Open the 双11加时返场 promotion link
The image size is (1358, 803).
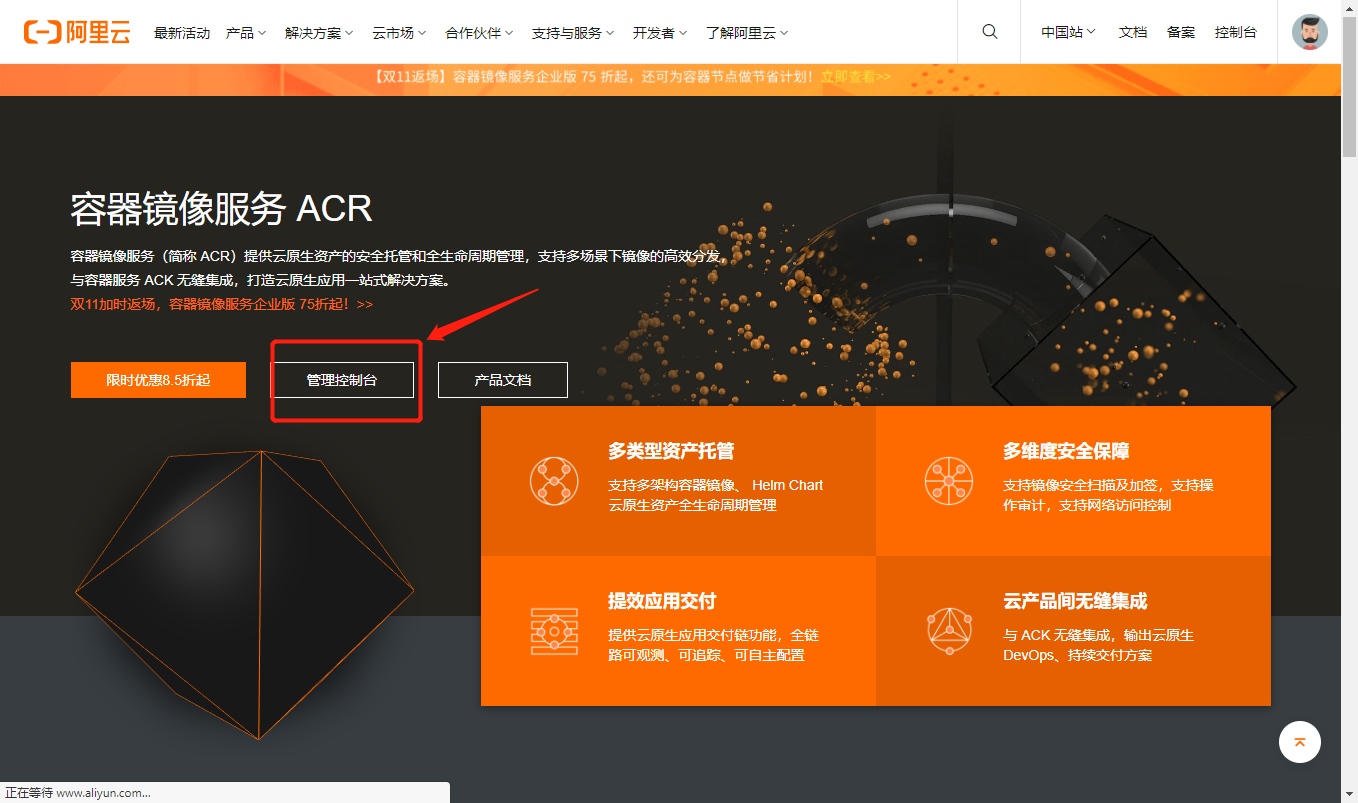[x=222, y=304]
